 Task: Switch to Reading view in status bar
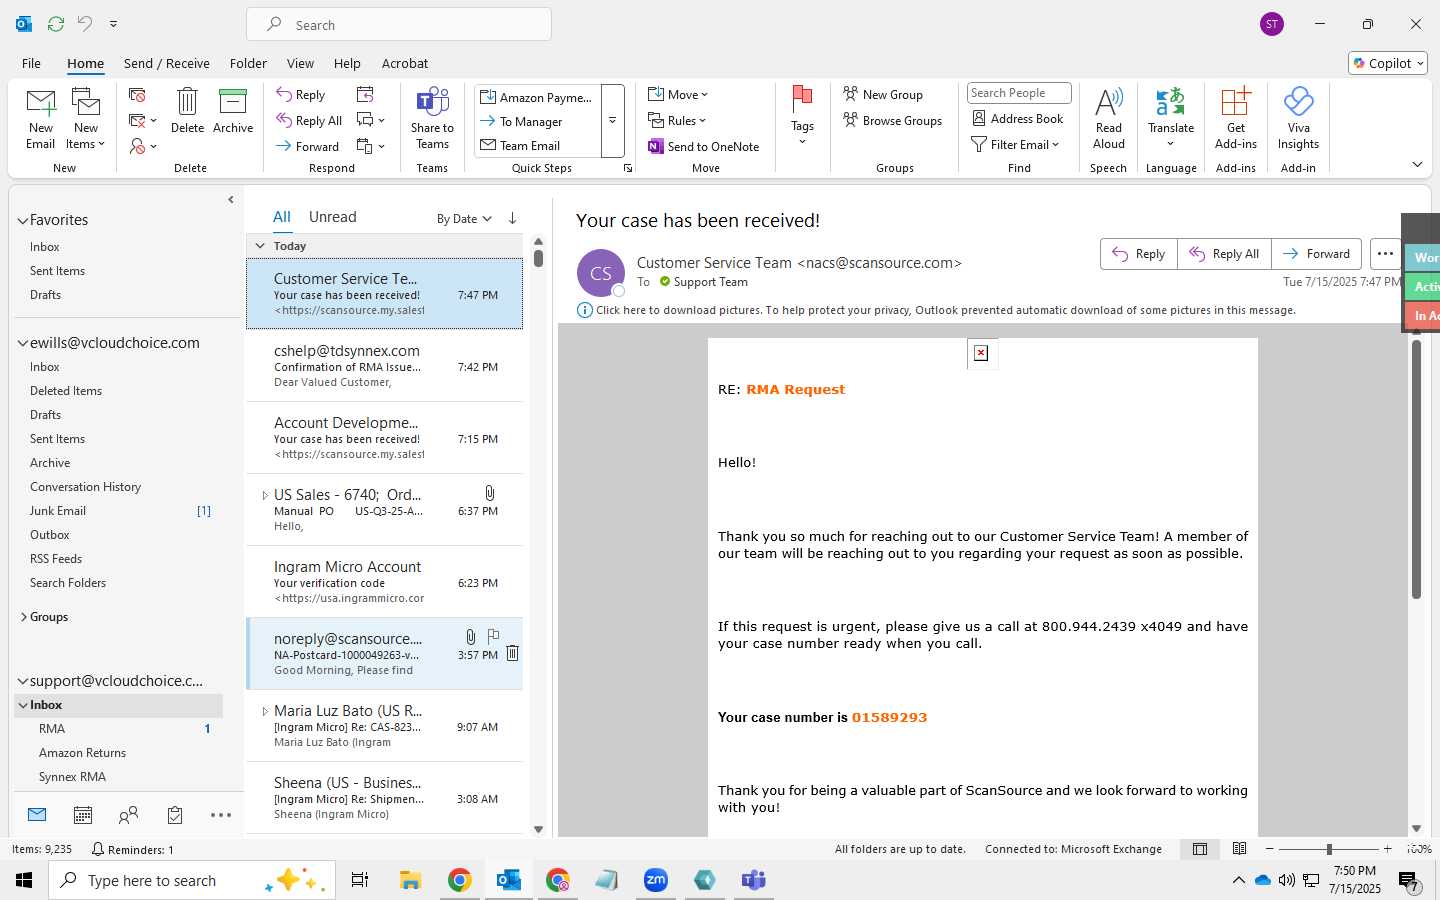(1240, 849)
